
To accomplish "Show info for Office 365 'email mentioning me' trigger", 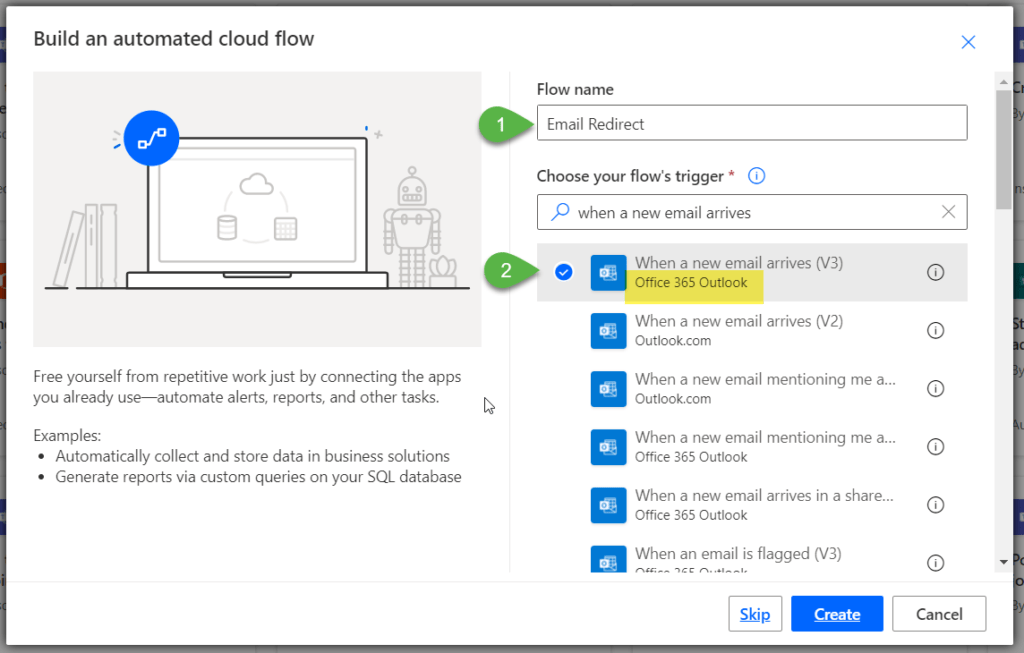I will click(935, 447).
